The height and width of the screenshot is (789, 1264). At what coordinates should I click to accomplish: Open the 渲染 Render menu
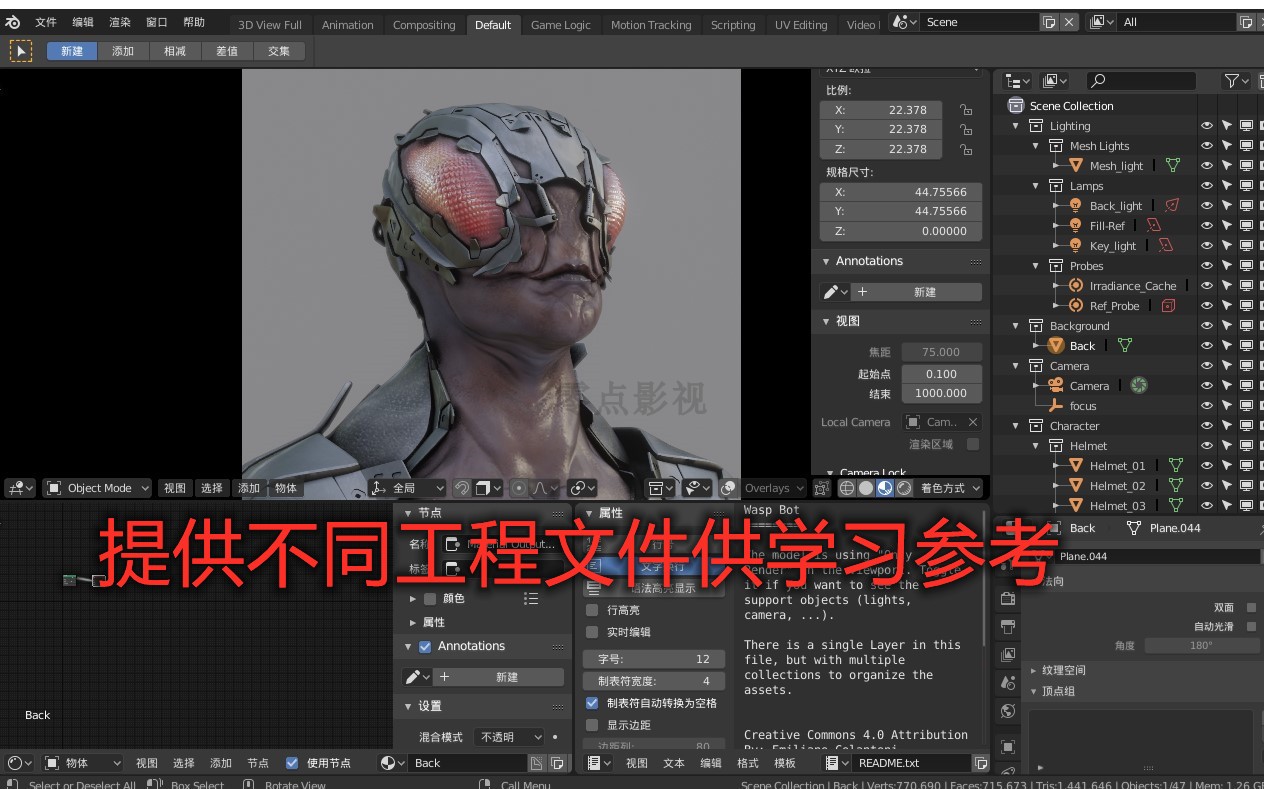tap(119, 22)
